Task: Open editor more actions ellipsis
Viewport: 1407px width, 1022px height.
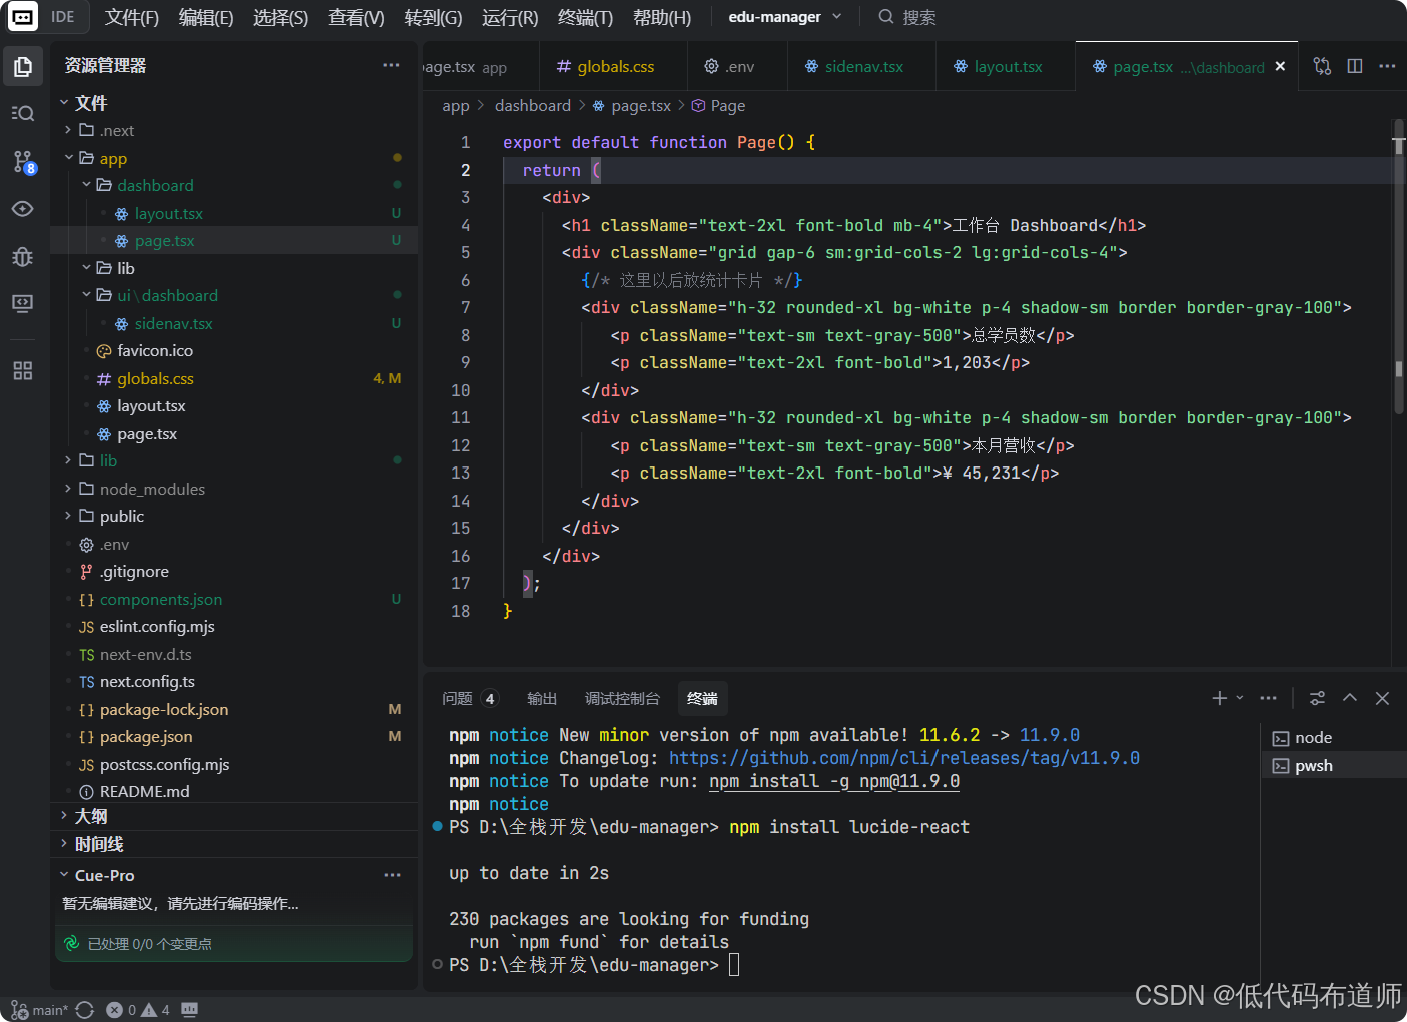Action: coord(1387,66)
